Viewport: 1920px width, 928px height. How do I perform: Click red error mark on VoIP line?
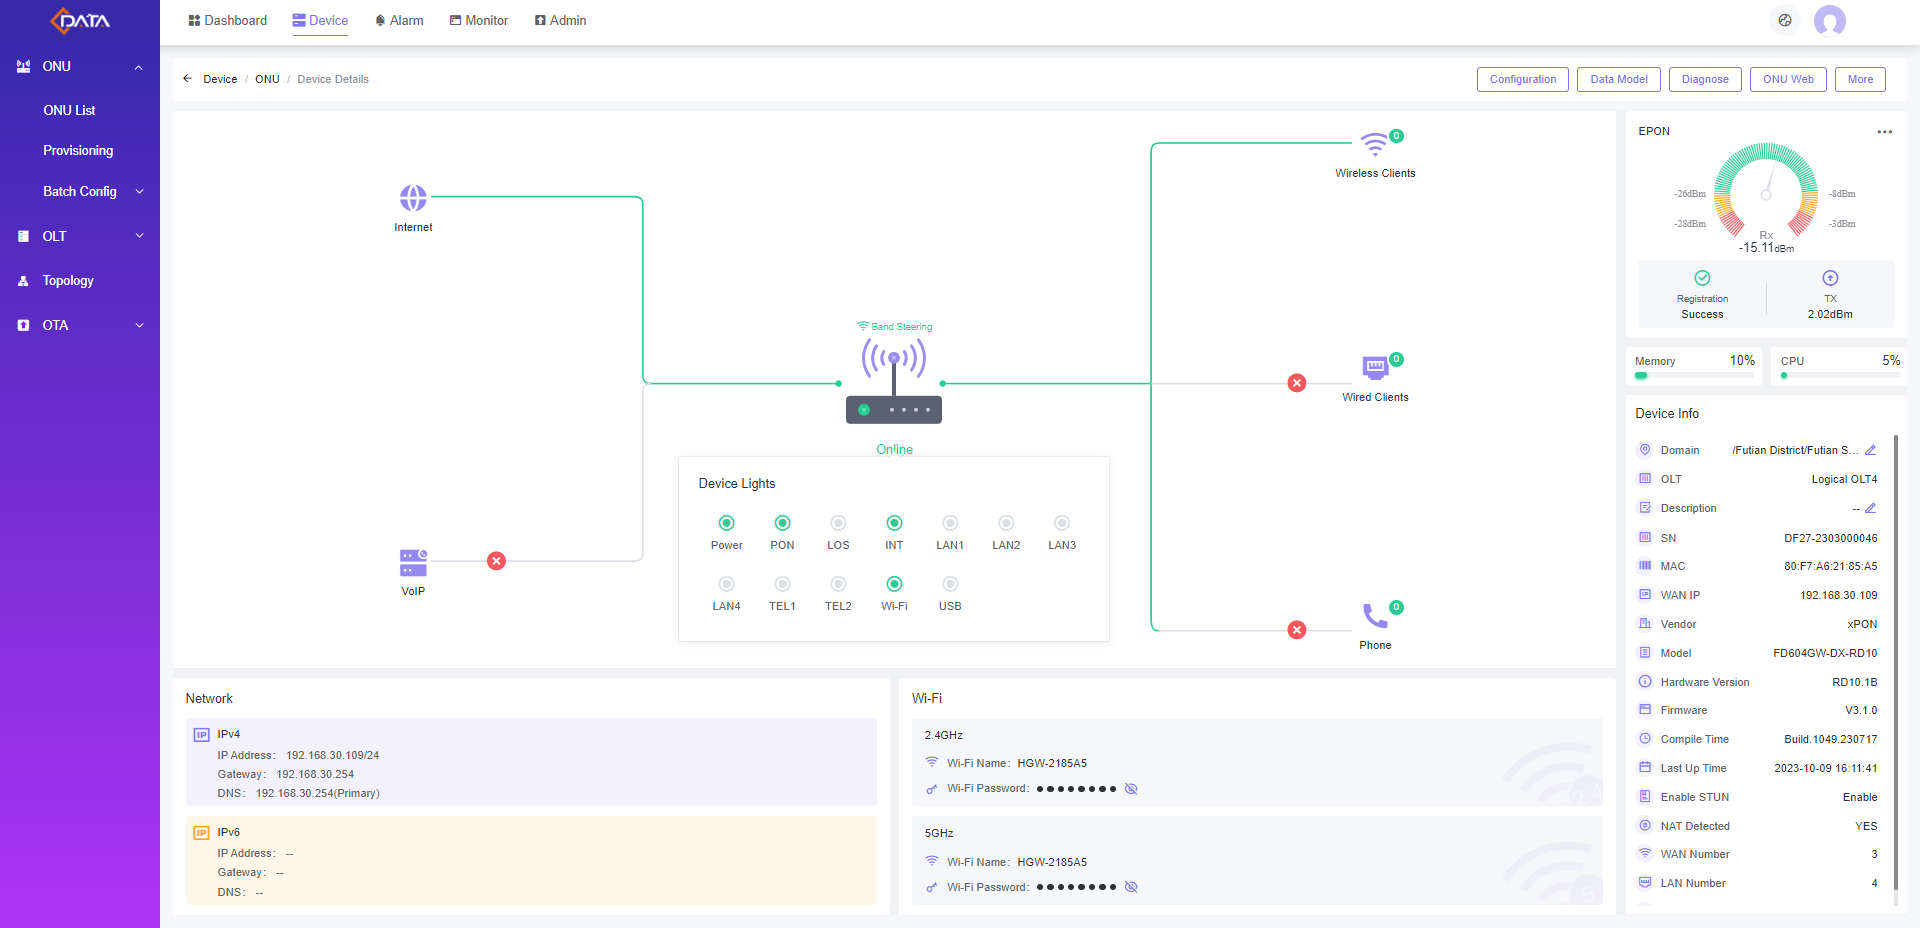(x=496, y=561)
